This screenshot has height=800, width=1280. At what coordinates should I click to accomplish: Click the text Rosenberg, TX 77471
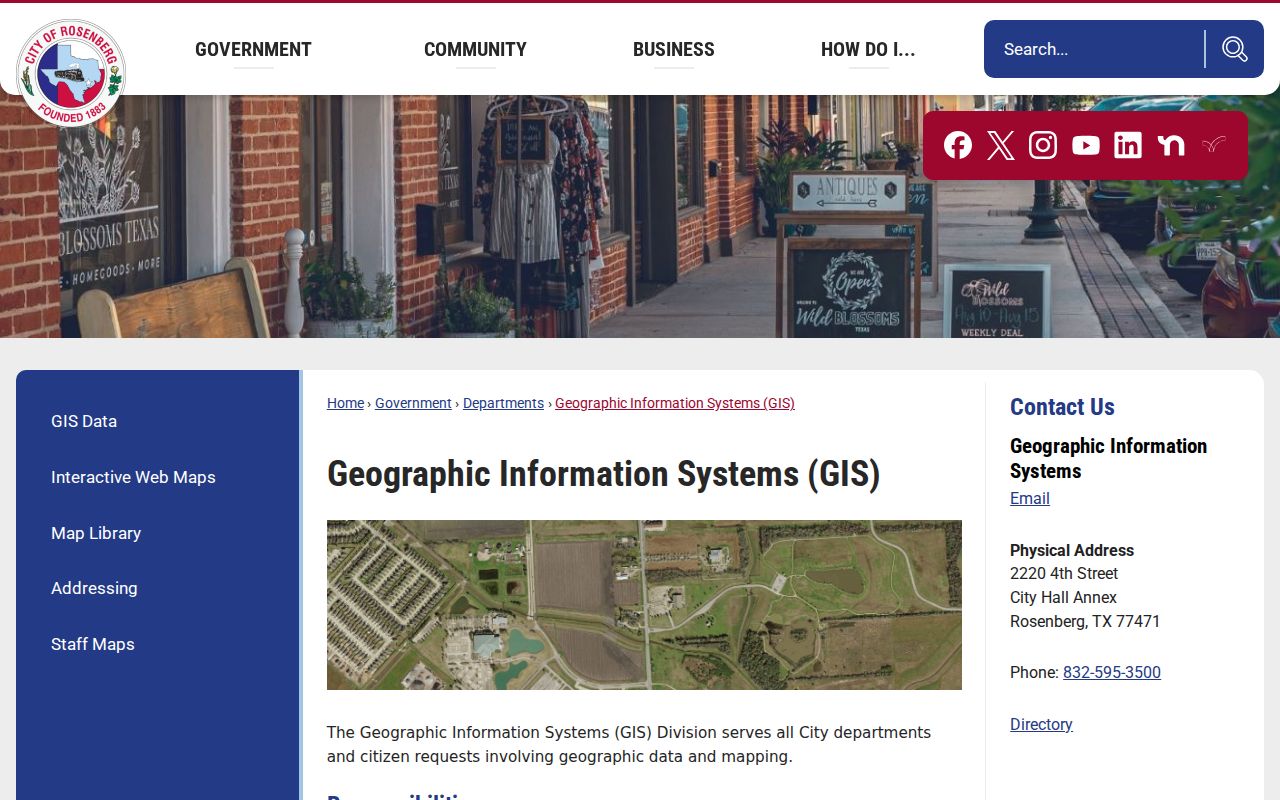point(1085,621)
